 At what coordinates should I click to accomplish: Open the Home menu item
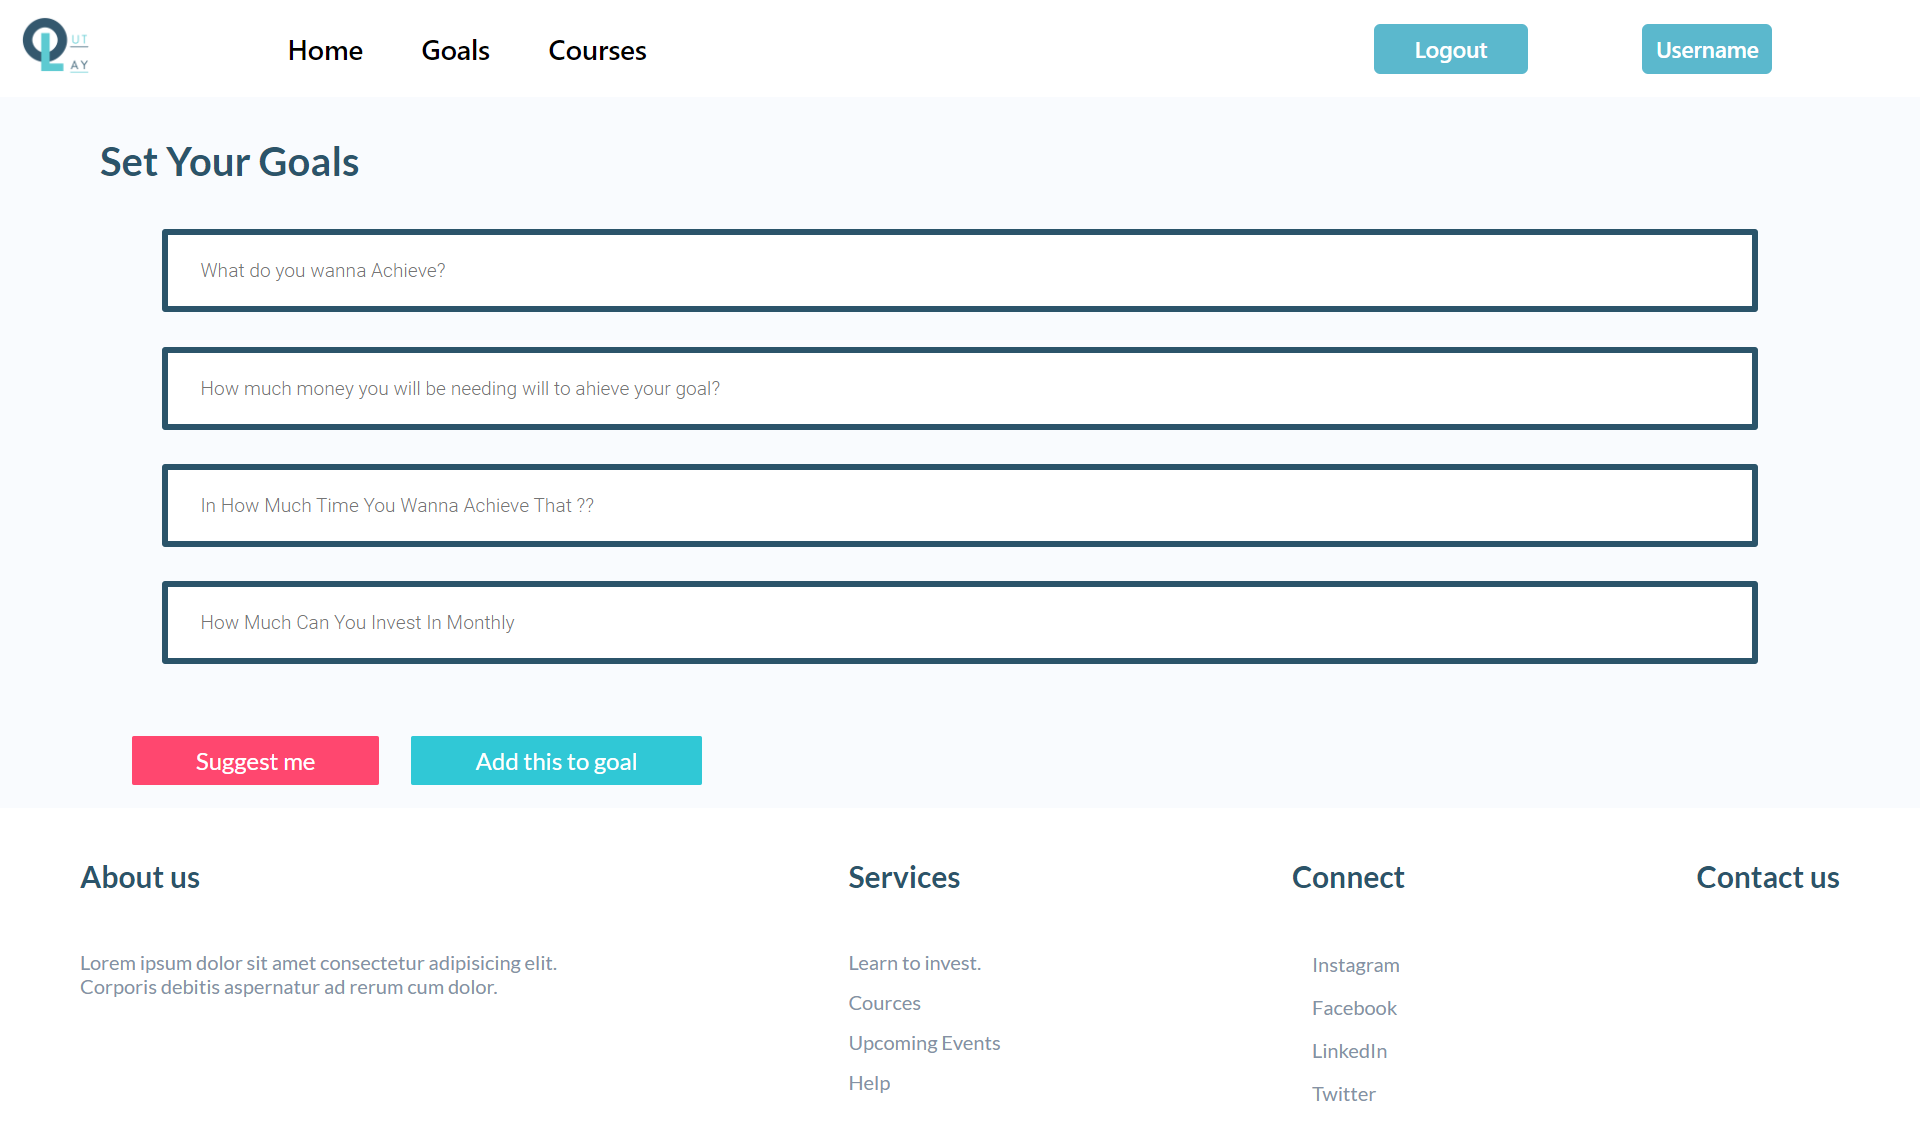(325, 50)
